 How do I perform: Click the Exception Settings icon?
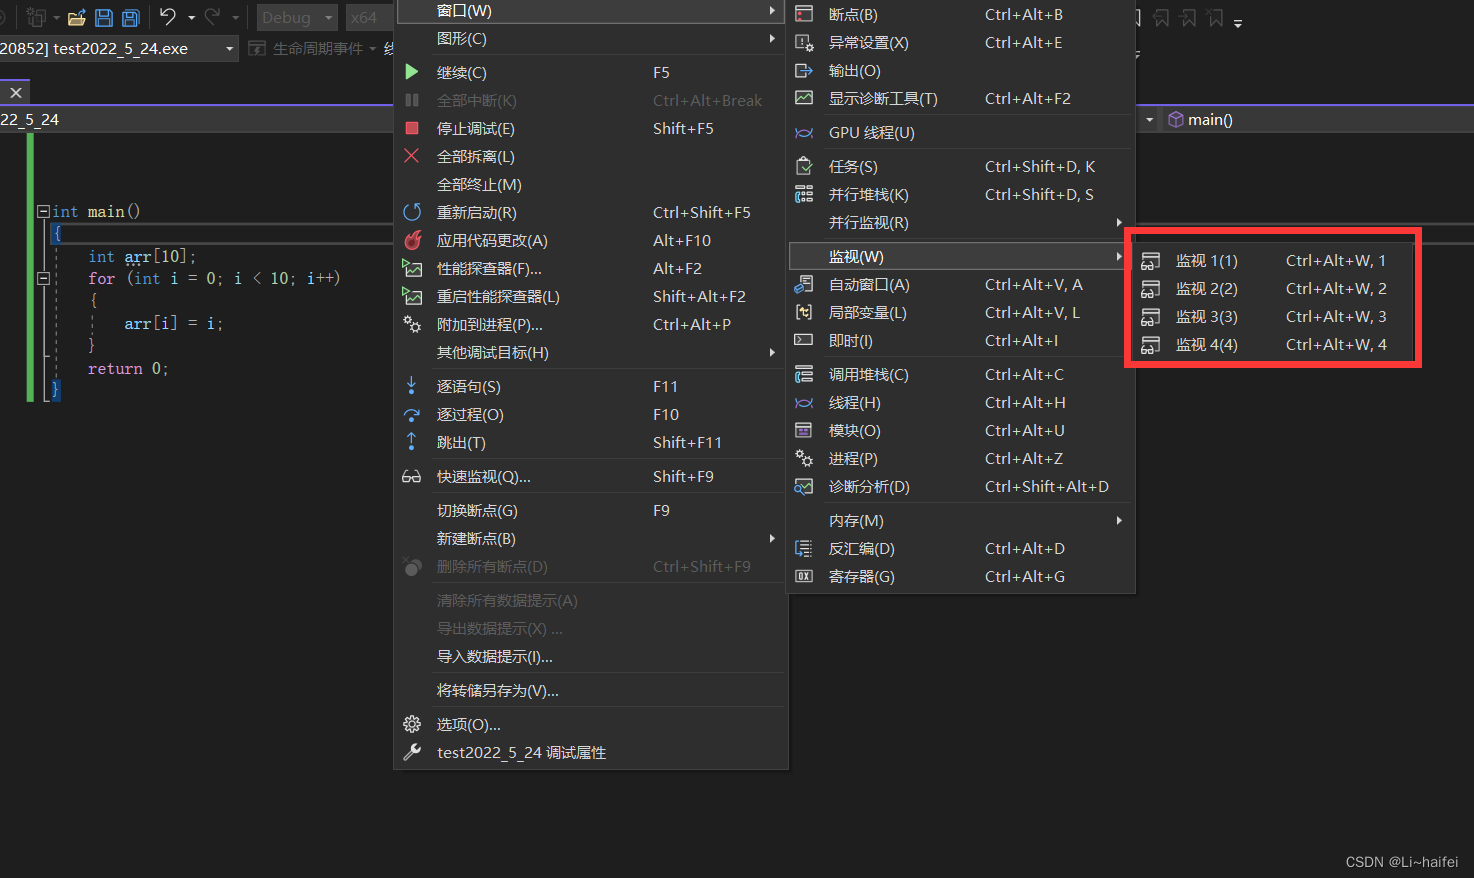[x=803, y=42]
